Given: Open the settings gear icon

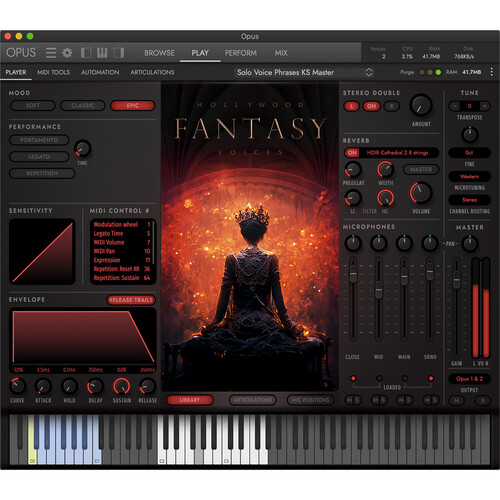Looking at the screenshot, I should tap(67, 53).
